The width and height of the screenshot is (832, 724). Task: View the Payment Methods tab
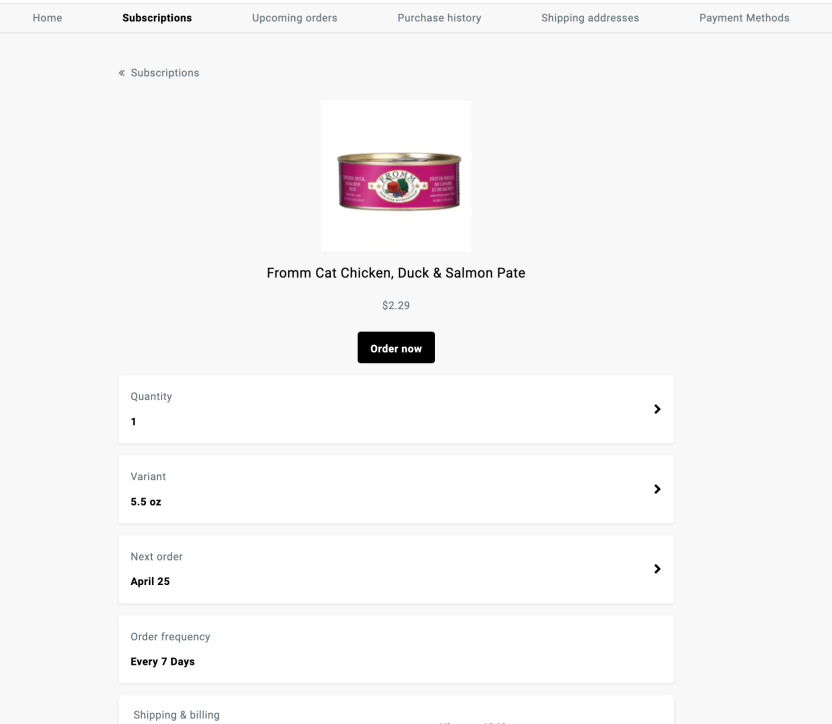(744, 18)
